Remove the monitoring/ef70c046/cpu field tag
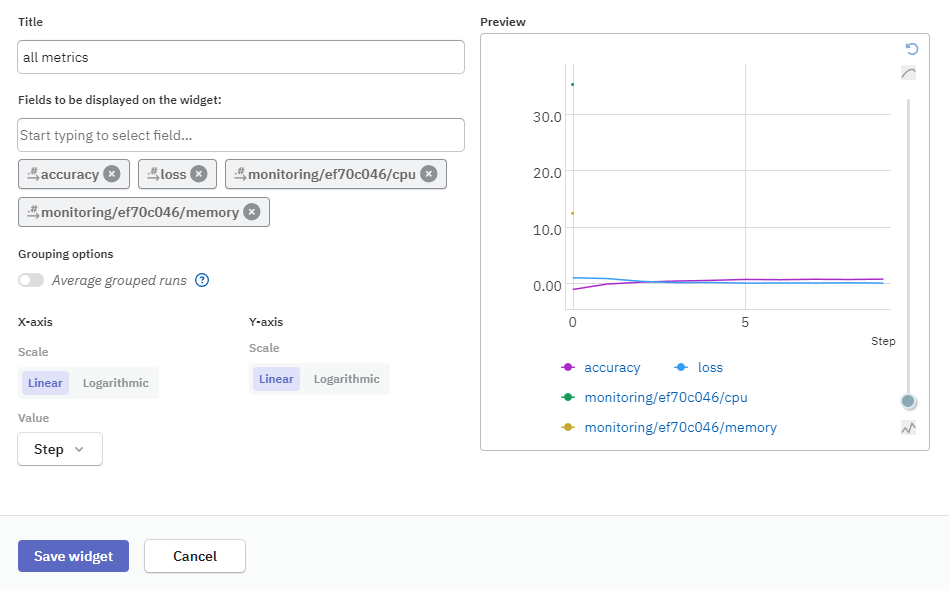949x591 pixels. pyautogui.click(x=428, y=173)
